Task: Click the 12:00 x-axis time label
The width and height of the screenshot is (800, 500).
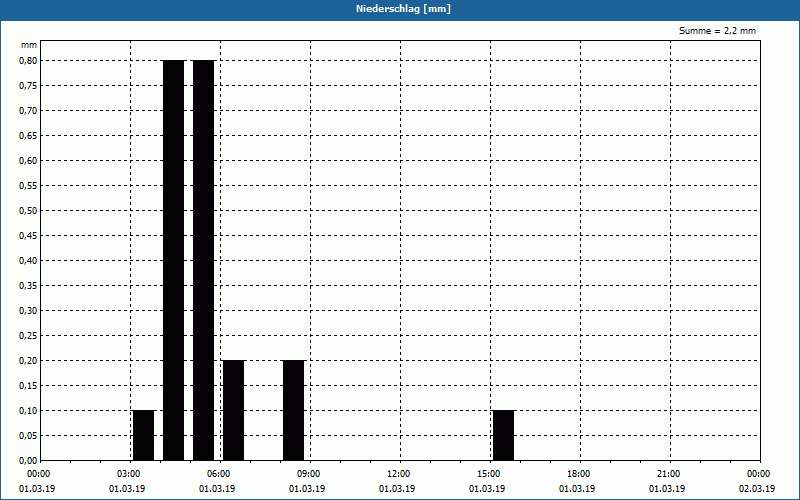Action: [399, 474]
